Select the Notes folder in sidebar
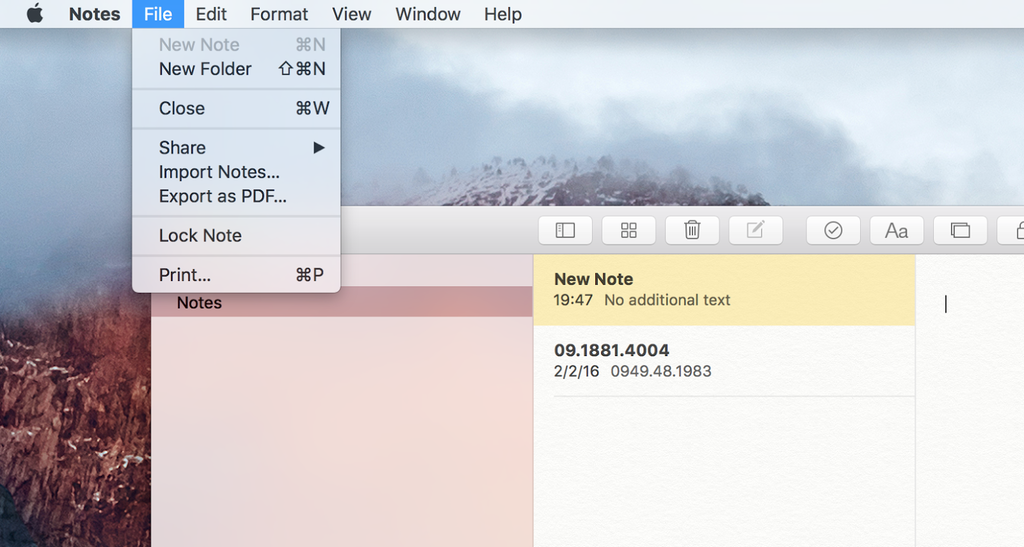The height and width of the screenshot is (547, 1024). (x=342, y=302)
